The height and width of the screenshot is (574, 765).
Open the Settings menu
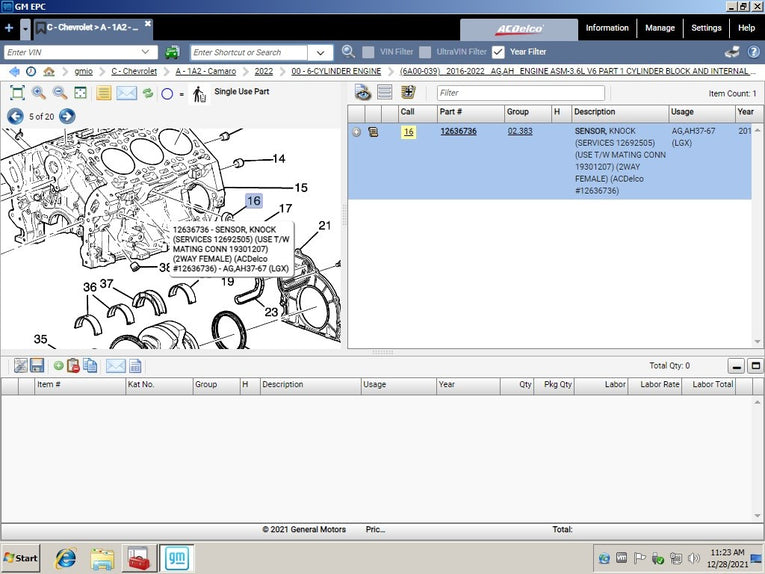click(706, 28)
